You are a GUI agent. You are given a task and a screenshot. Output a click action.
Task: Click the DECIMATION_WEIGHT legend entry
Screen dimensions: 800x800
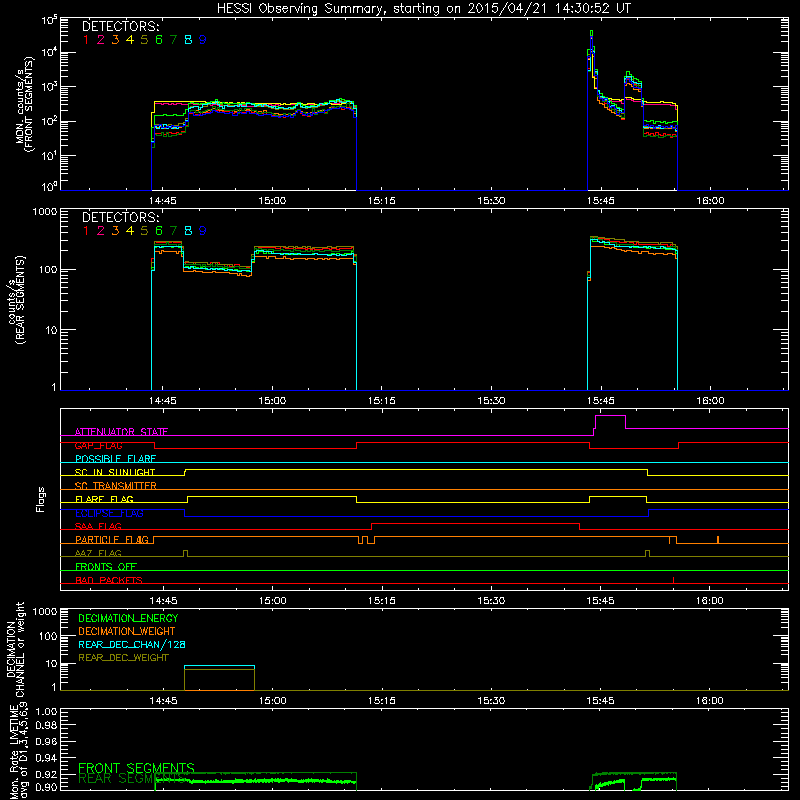point(127,631)
